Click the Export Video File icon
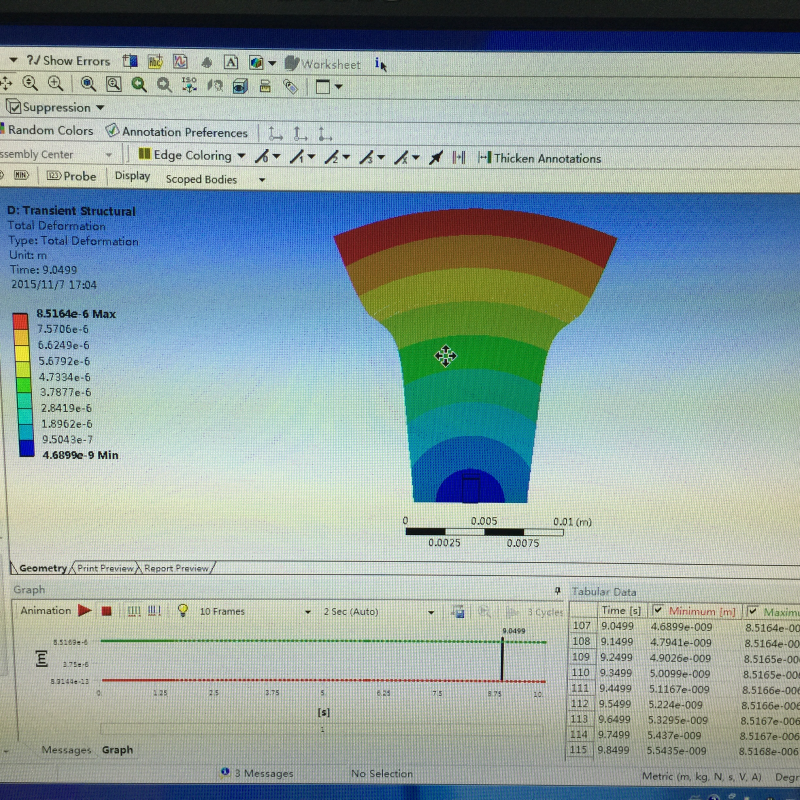The width and height of the screenshot is (800, 800). pos(458,612)
